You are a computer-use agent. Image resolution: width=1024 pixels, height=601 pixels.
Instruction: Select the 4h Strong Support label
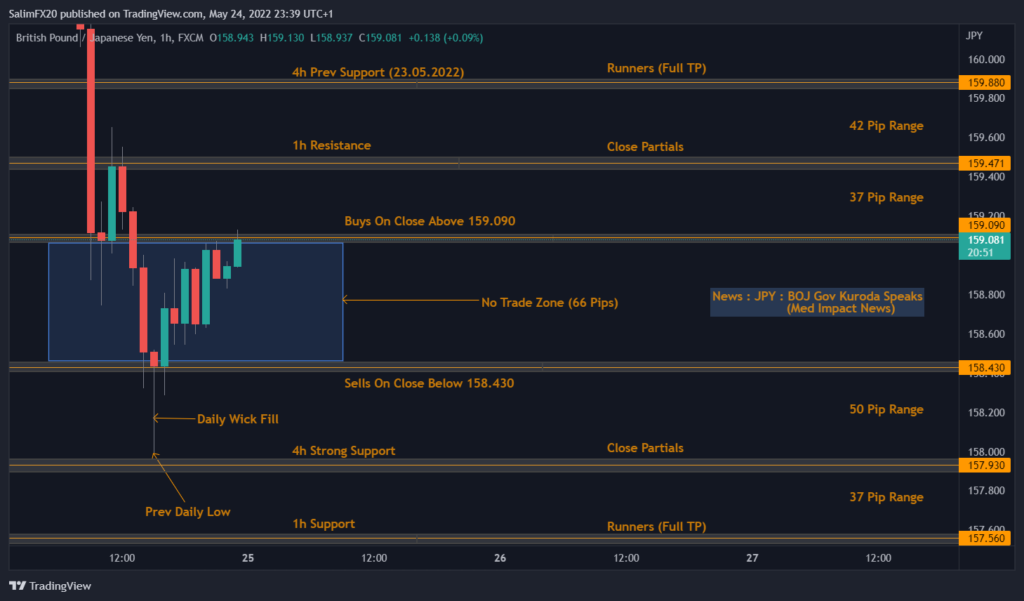(343, 451)
